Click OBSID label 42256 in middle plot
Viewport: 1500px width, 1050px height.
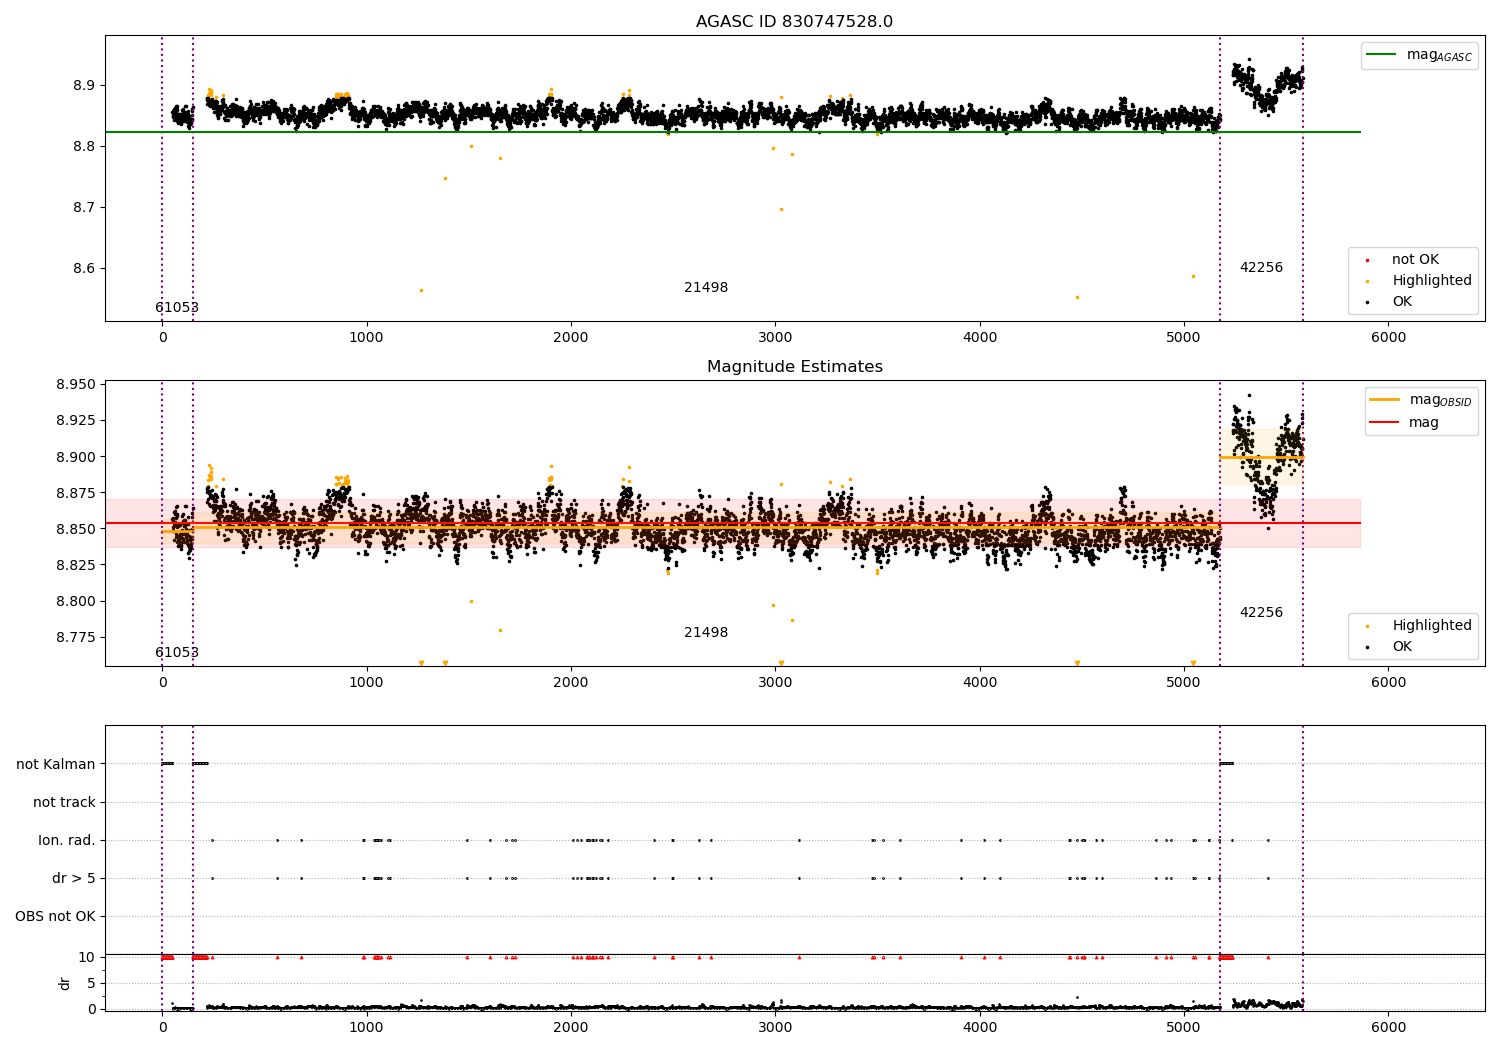tap(1261, 613)
